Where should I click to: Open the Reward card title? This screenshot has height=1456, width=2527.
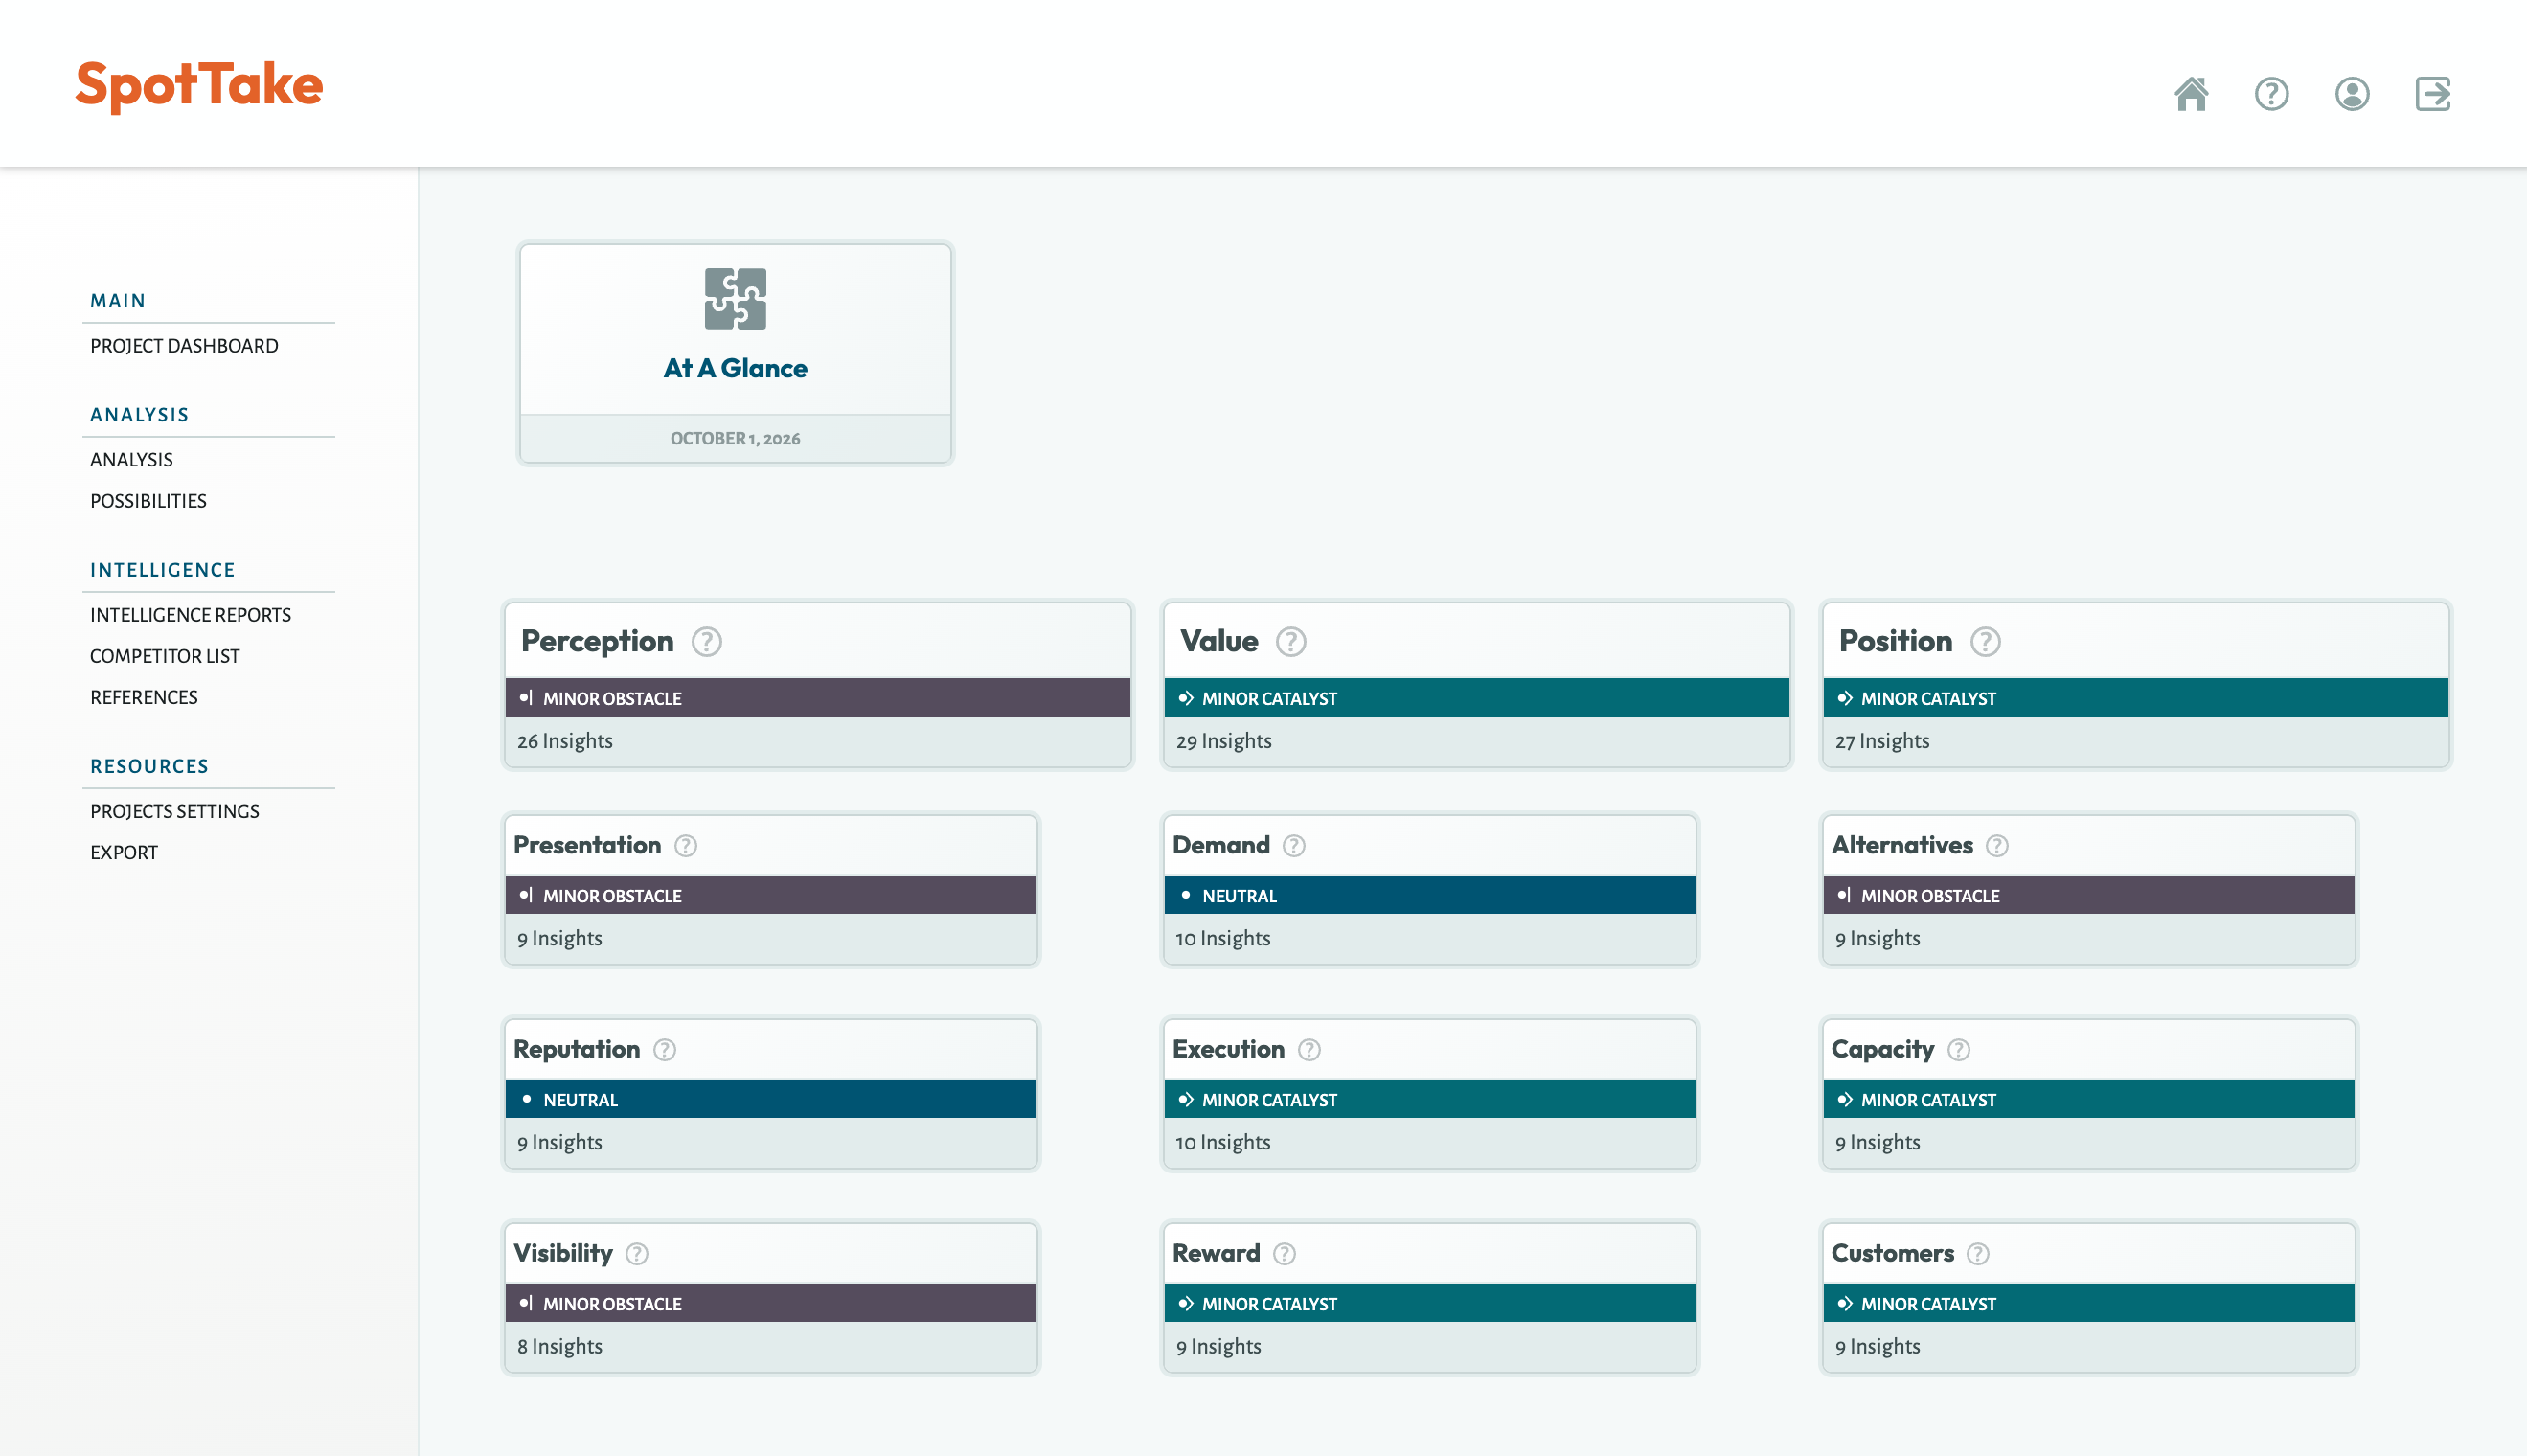pos(1216,1253)
